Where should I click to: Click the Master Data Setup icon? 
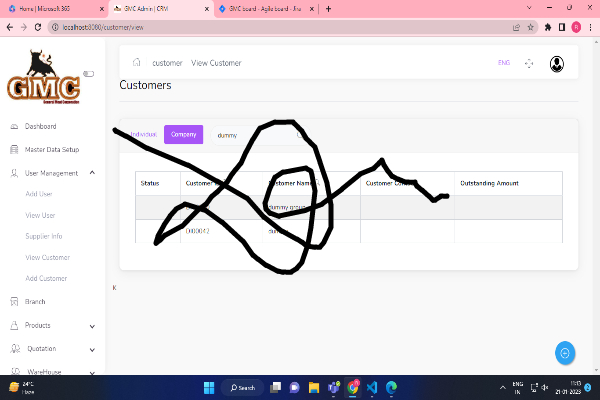point(13,150)
